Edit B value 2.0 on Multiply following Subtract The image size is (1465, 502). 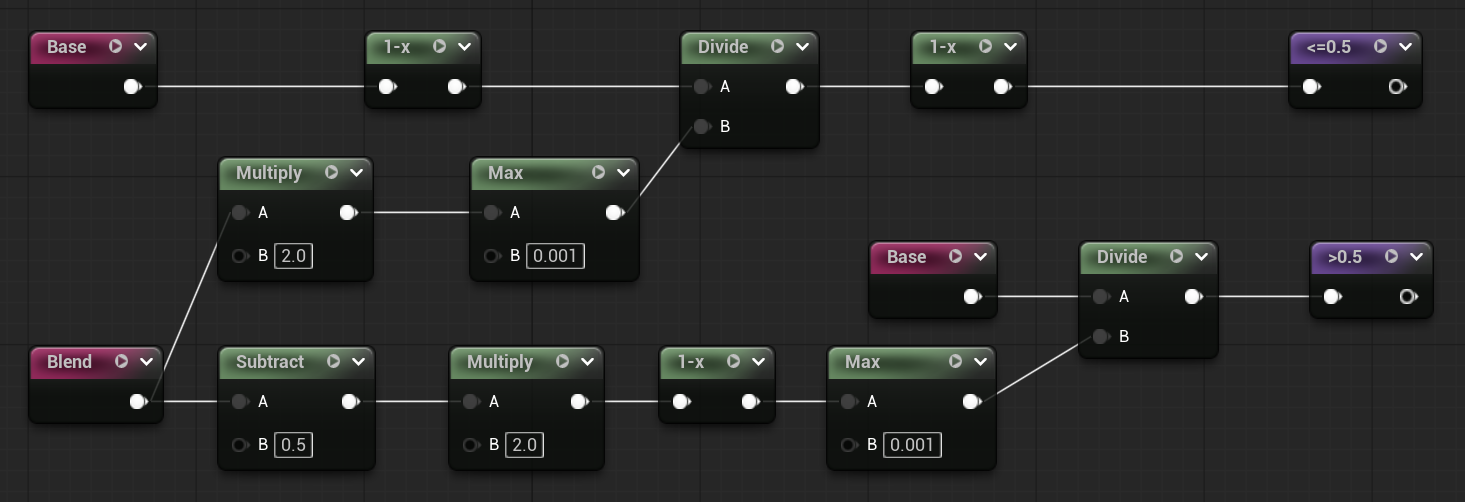524,445
